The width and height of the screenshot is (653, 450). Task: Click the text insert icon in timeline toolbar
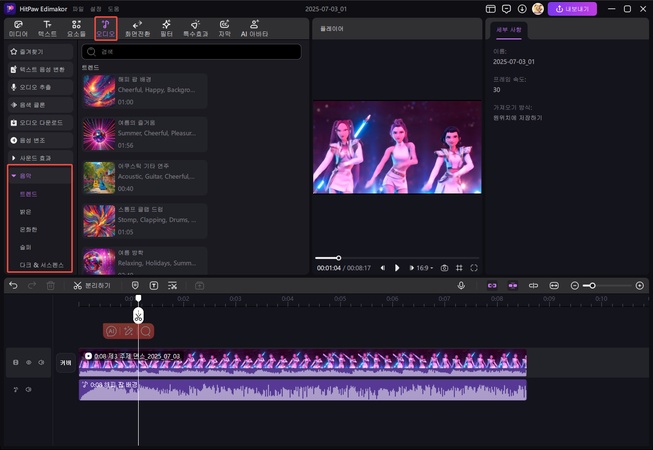point(154,286)
